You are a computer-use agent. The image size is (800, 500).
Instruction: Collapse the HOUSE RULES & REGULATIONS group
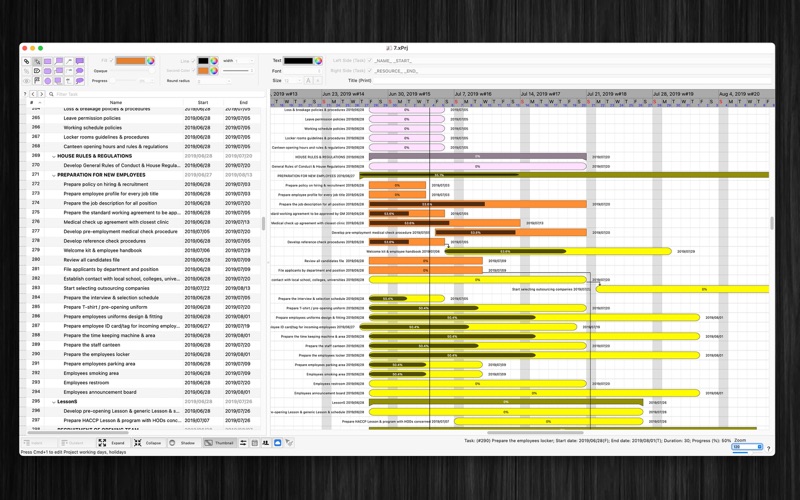pyautogui.click(x=54, y=156)
